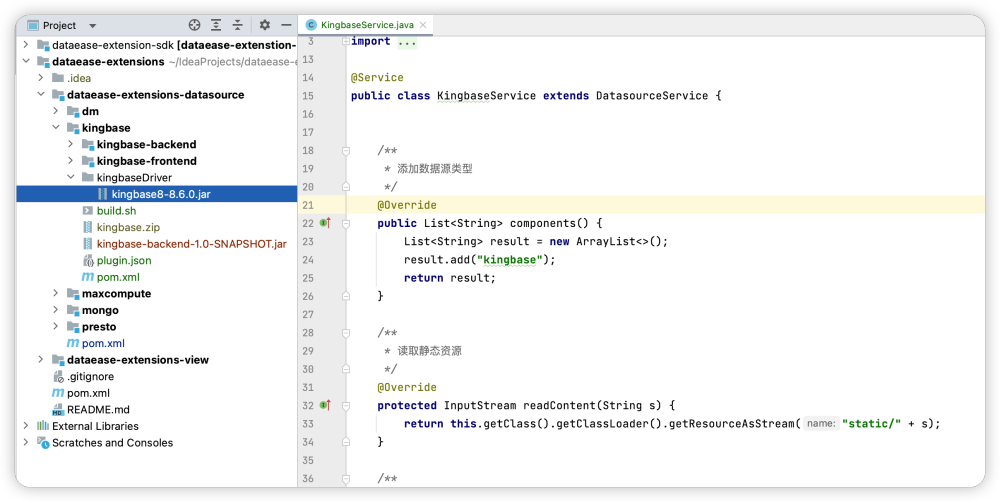Image resolution: width=1000 pixels, height=502 pixels.
Task: Select the README.md file
Action: click(x=98, y=410)
